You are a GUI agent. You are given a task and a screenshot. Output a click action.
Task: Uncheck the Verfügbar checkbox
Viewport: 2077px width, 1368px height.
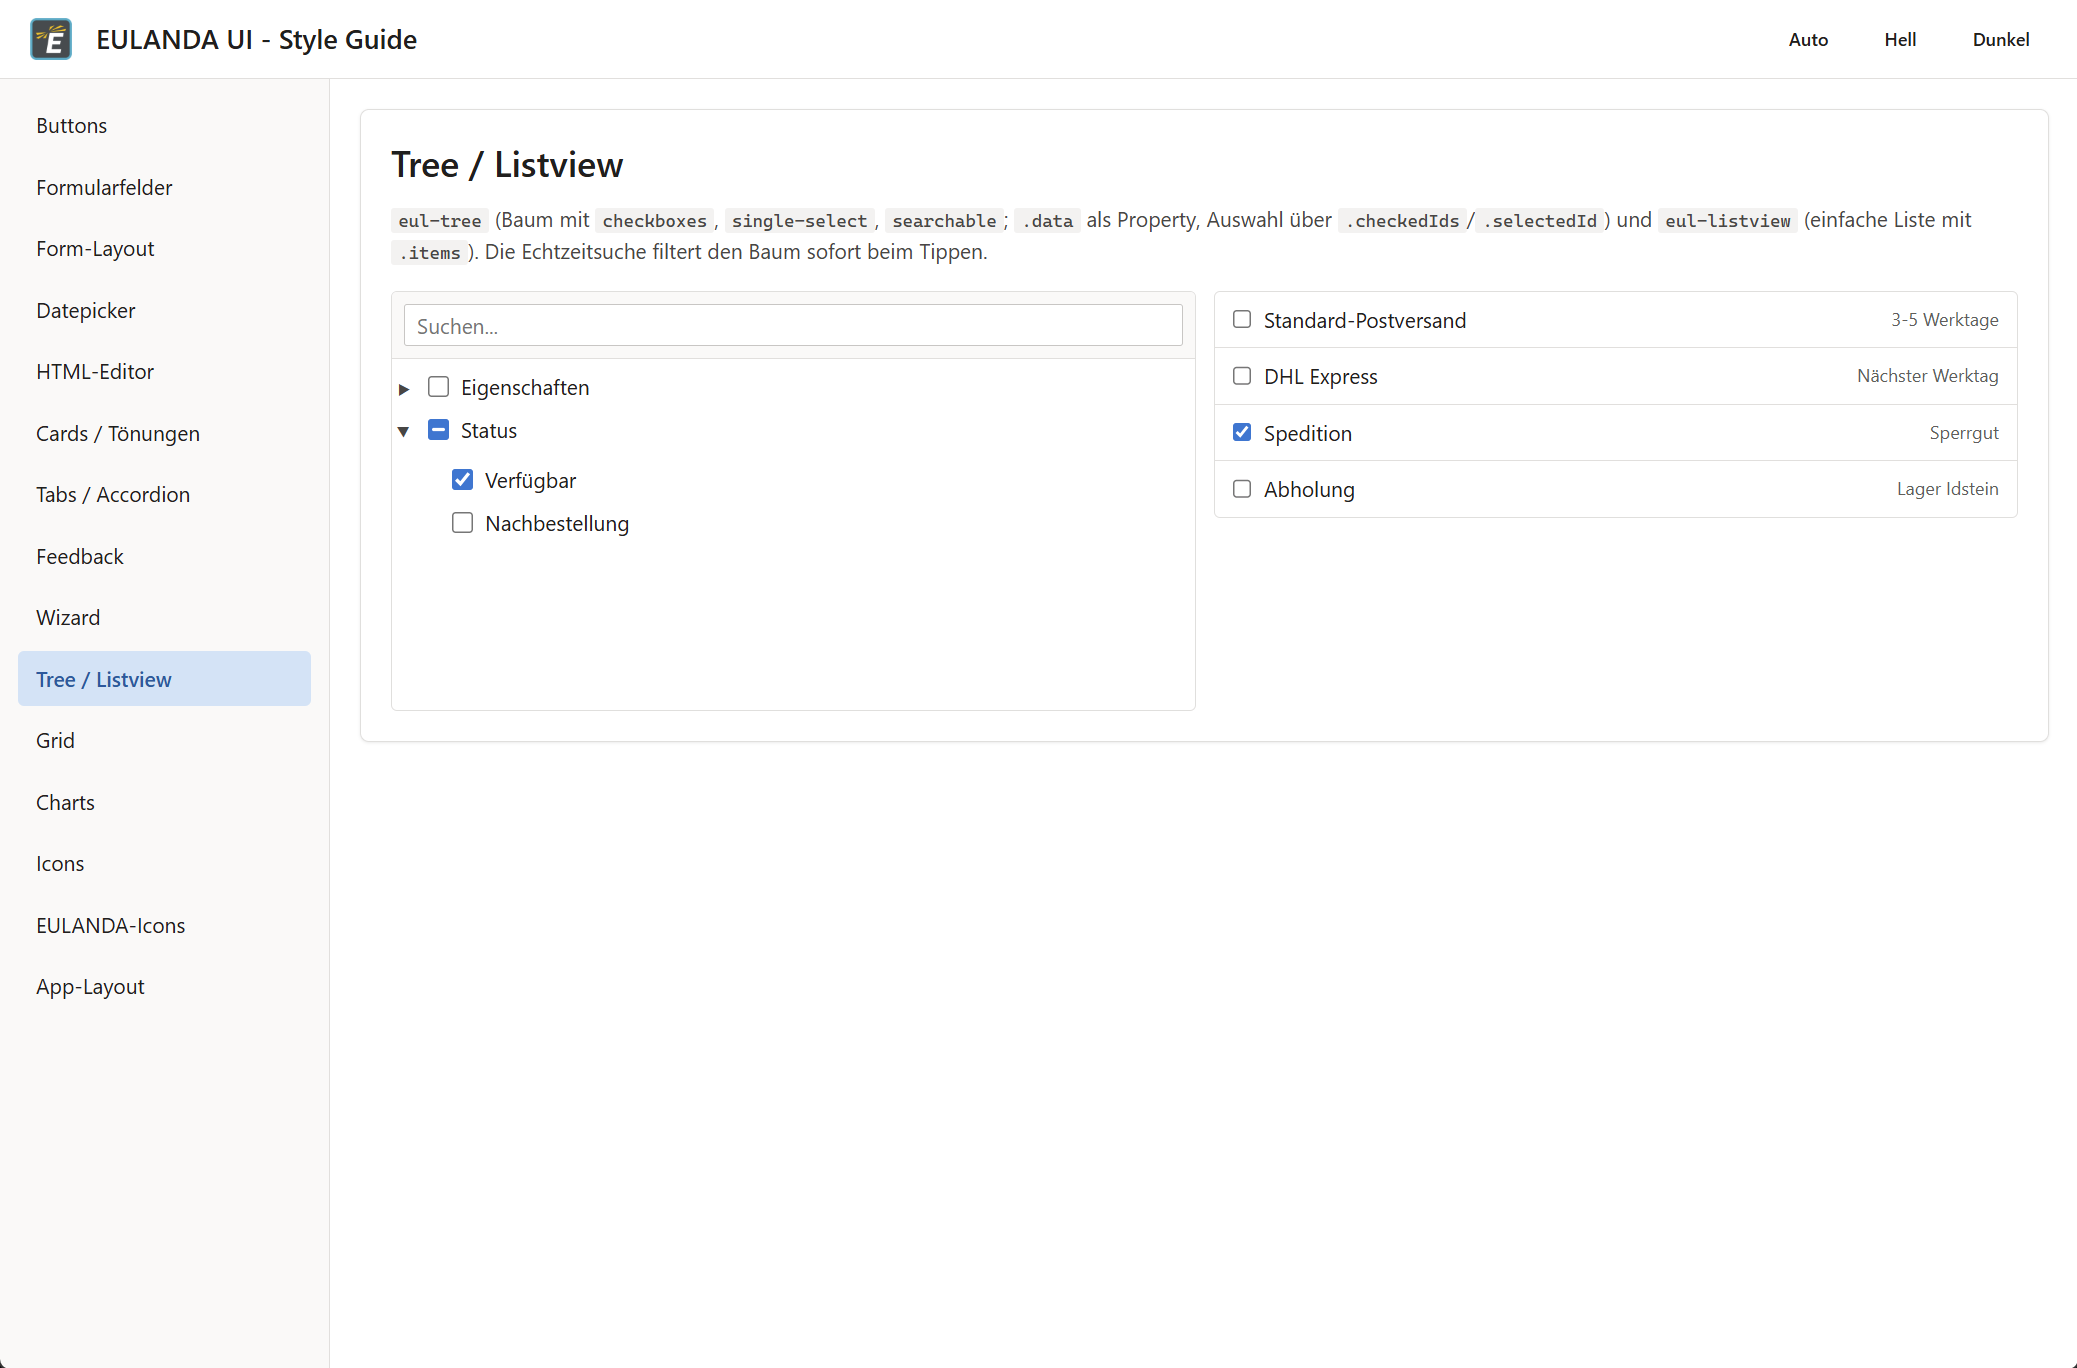tap(462, 480)
